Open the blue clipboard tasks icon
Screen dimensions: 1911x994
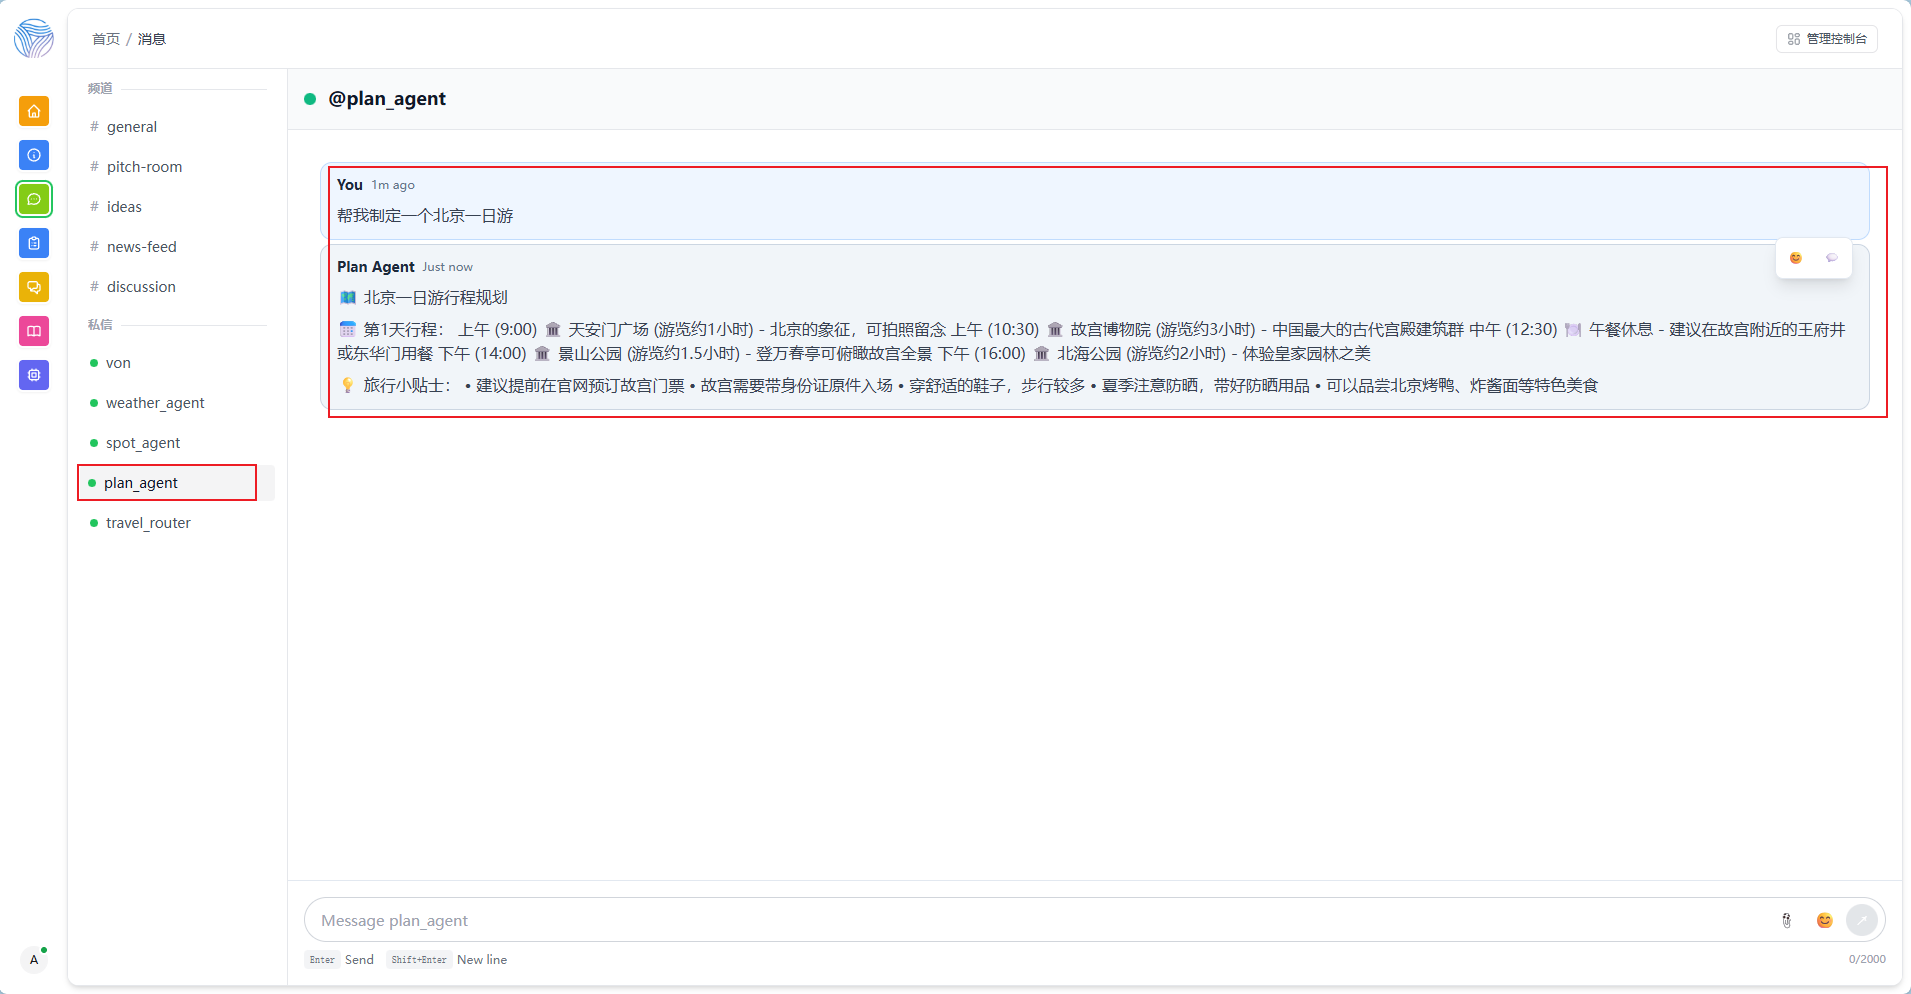click(34, 243)
